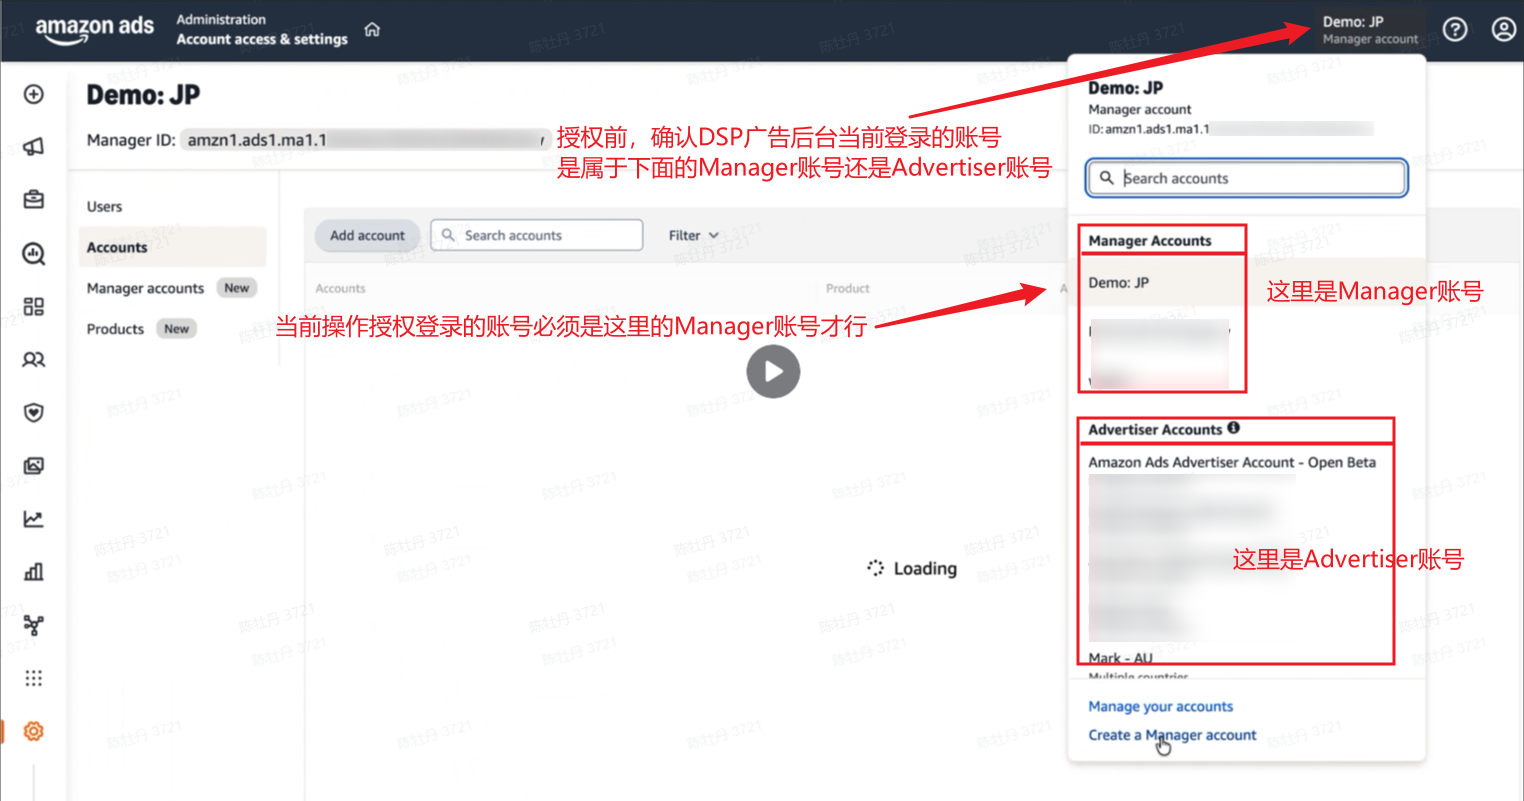Click the Accounts column header

pyautogui.click(x=340, y=288)
